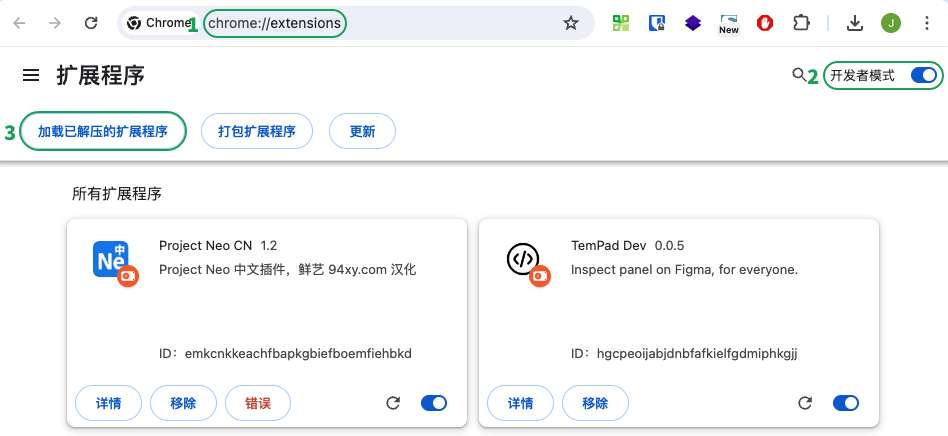This screenshot has height=436, width=948.
Task: Open the purple diamond extension icon
Action: [693, 23]
